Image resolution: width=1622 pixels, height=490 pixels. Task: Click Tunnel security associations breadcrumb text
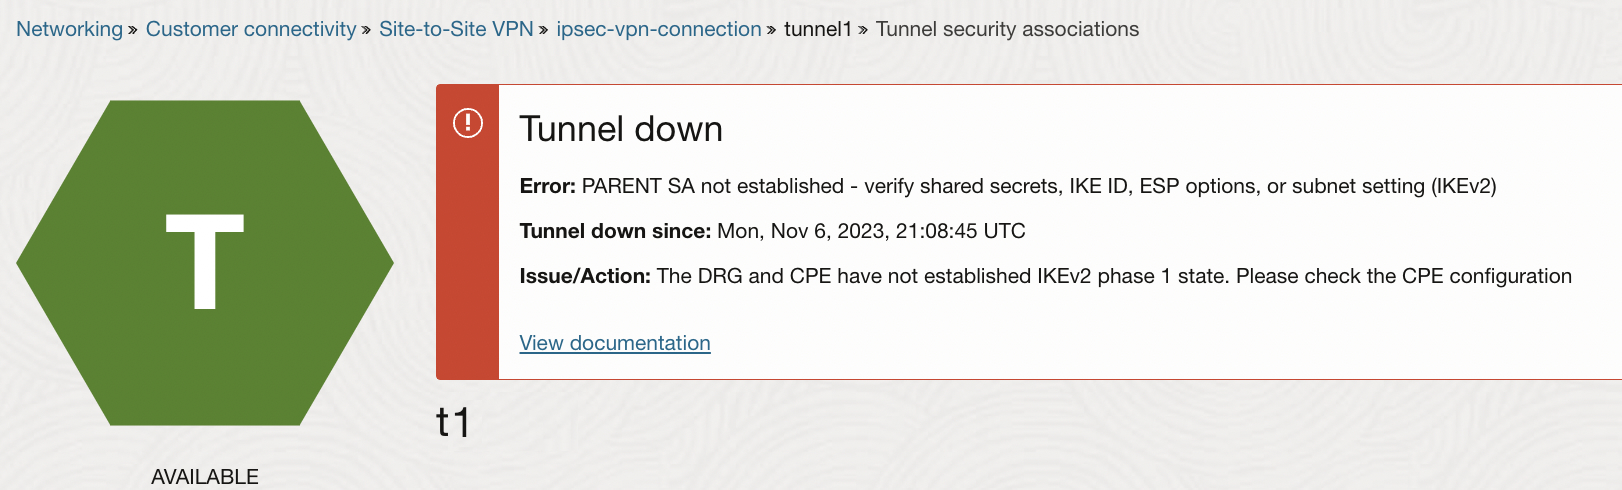1007,29
